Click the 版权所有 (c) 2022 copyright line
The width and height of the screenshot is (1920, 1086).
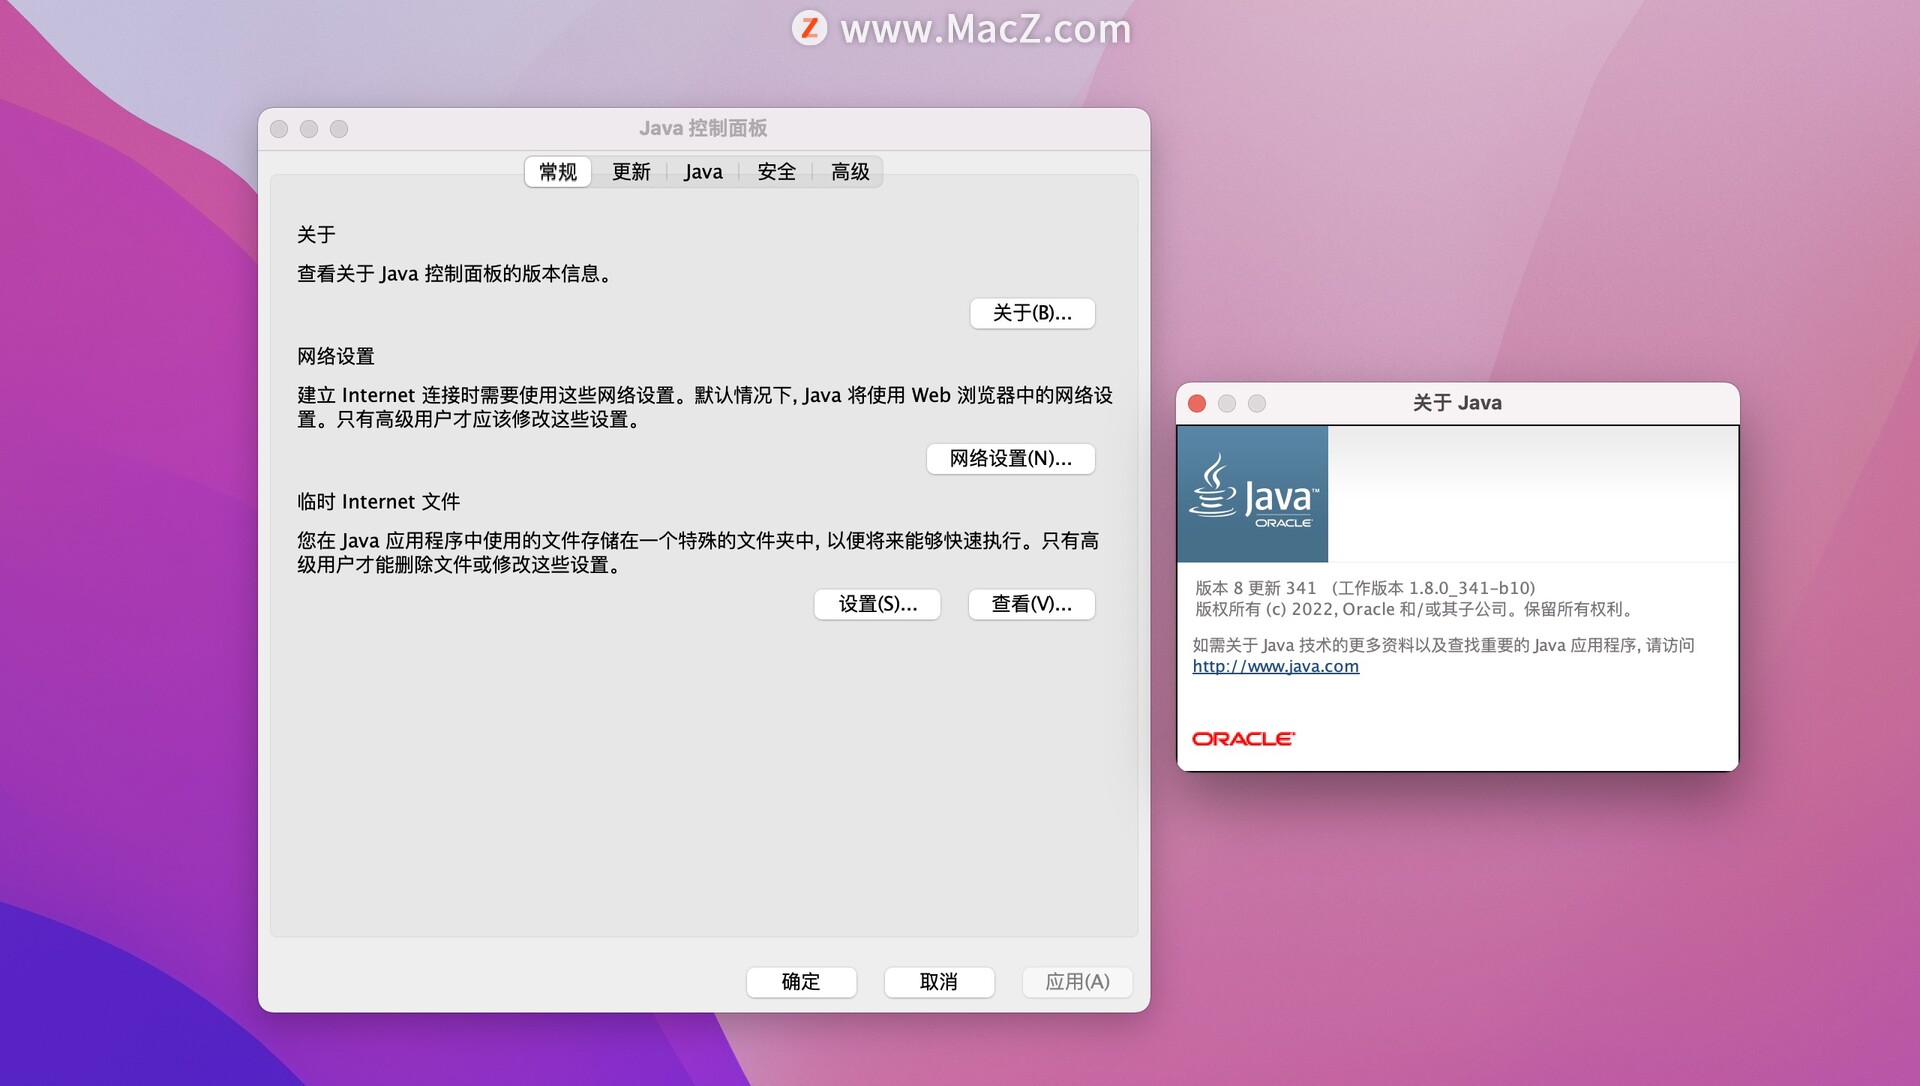point(1414,609)
